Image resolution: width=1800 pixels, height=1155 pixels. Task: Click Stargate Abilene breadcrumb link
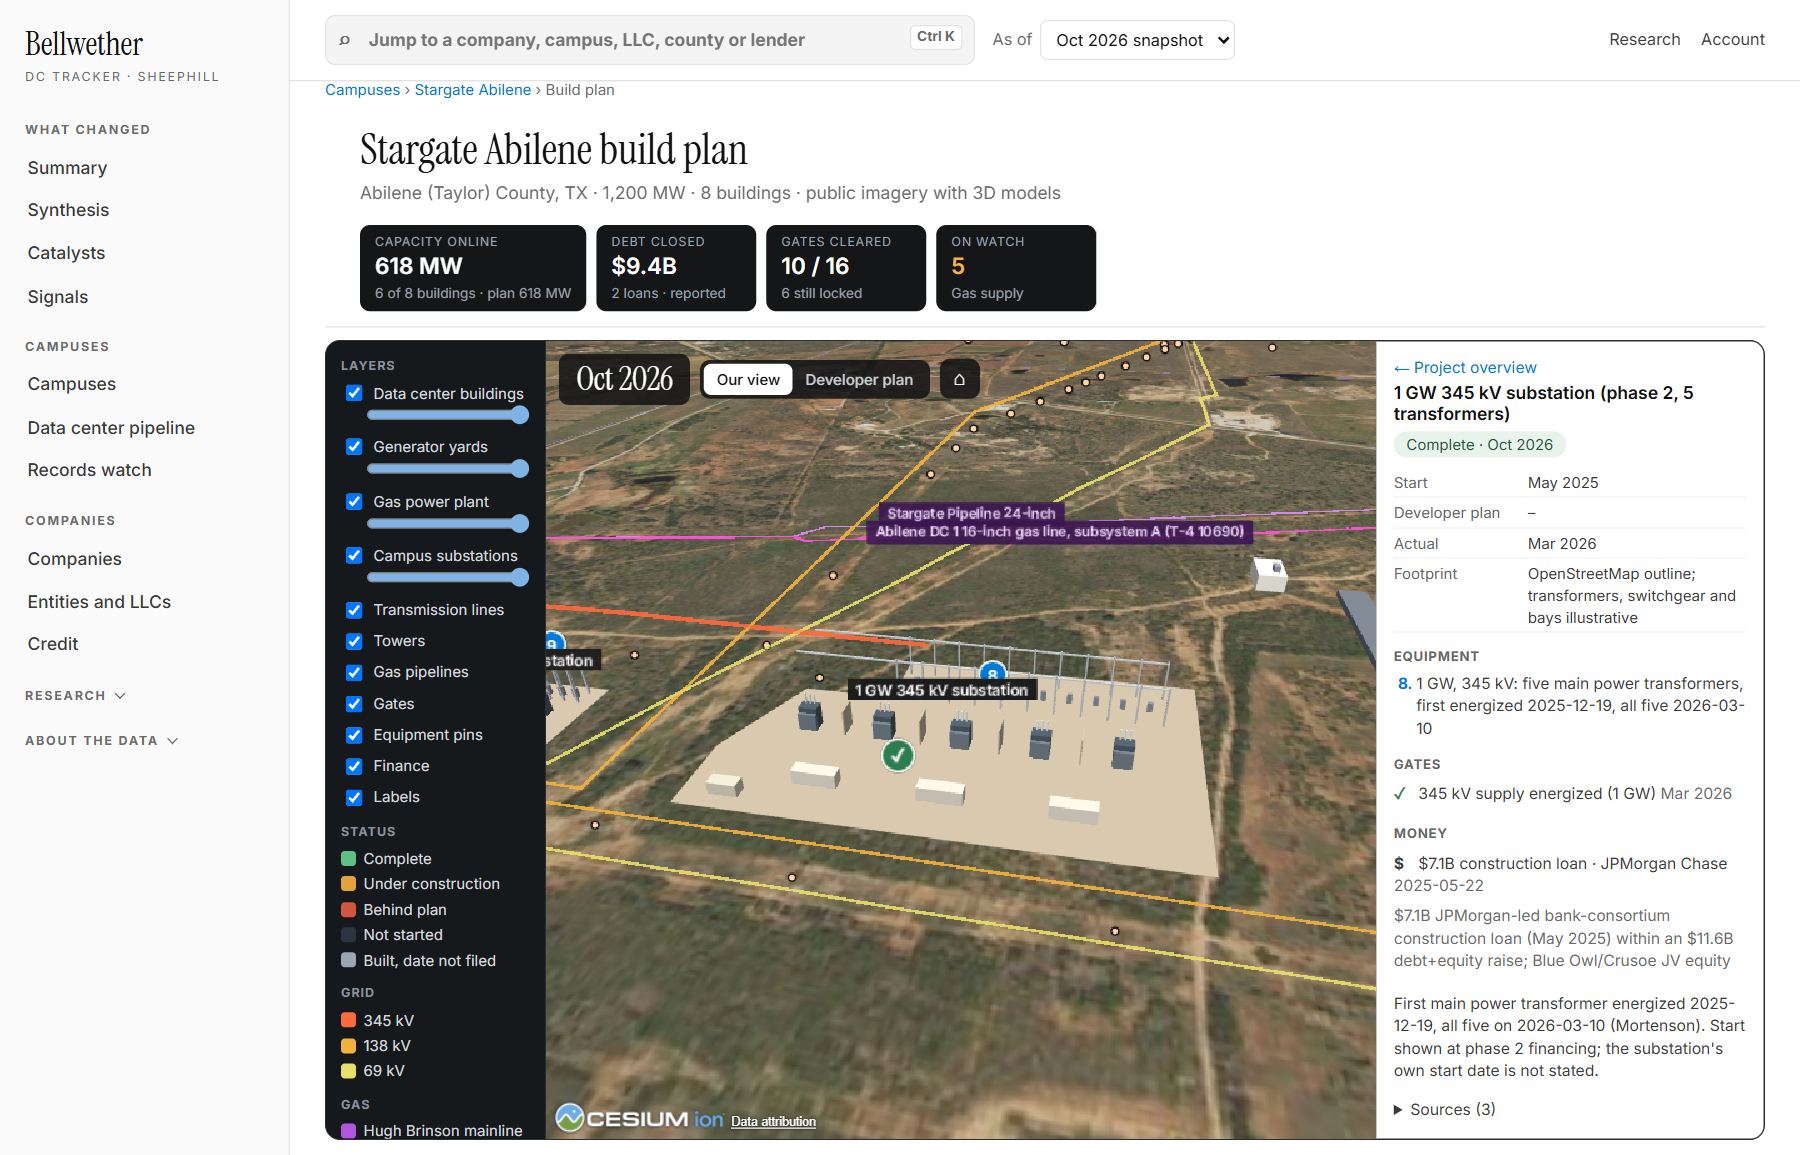tap(473, 90)
